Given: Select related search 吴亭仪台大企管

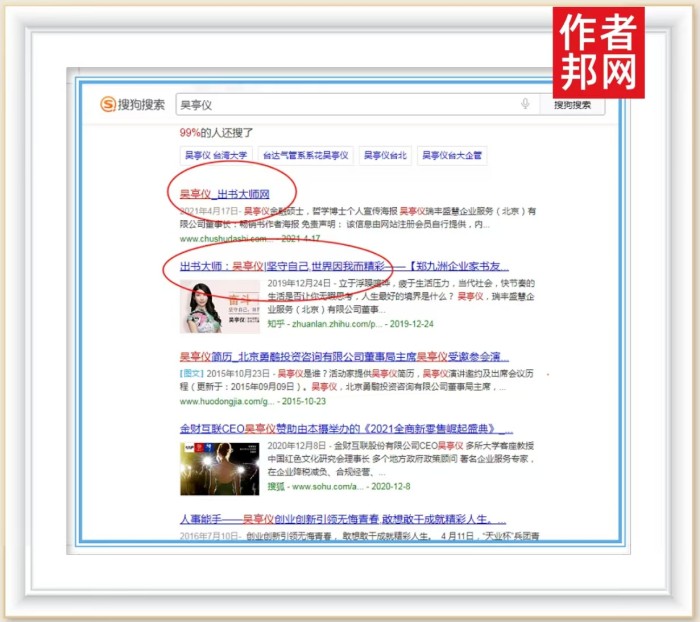Looking at the screenshot, I should coord(452,155).
